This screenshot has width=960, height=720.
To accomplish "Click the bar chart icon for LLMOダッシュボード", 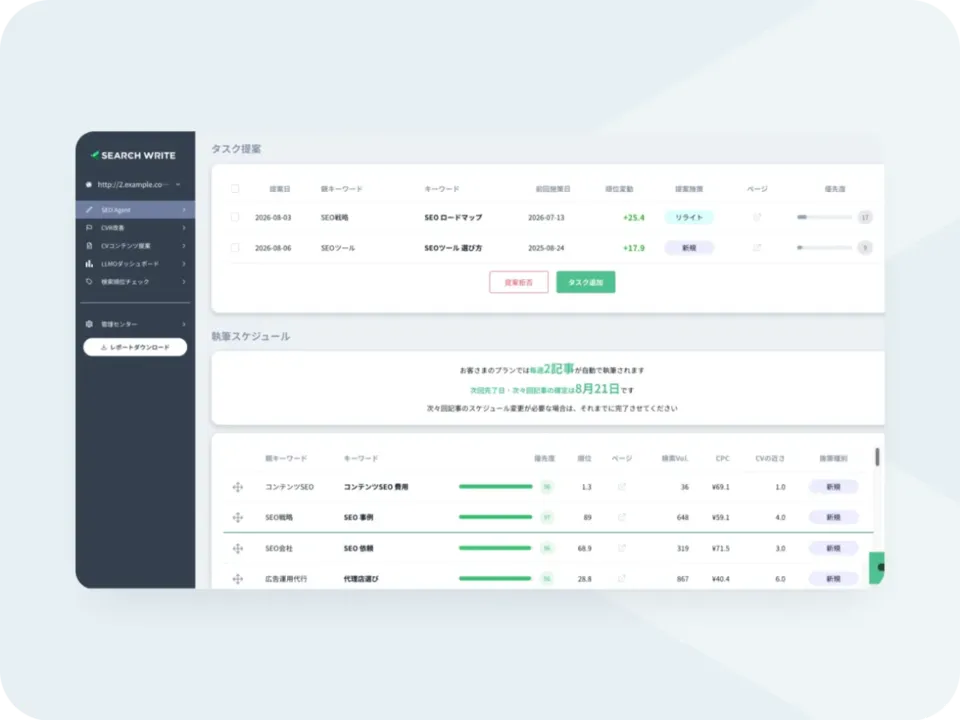I will [89, 264].
